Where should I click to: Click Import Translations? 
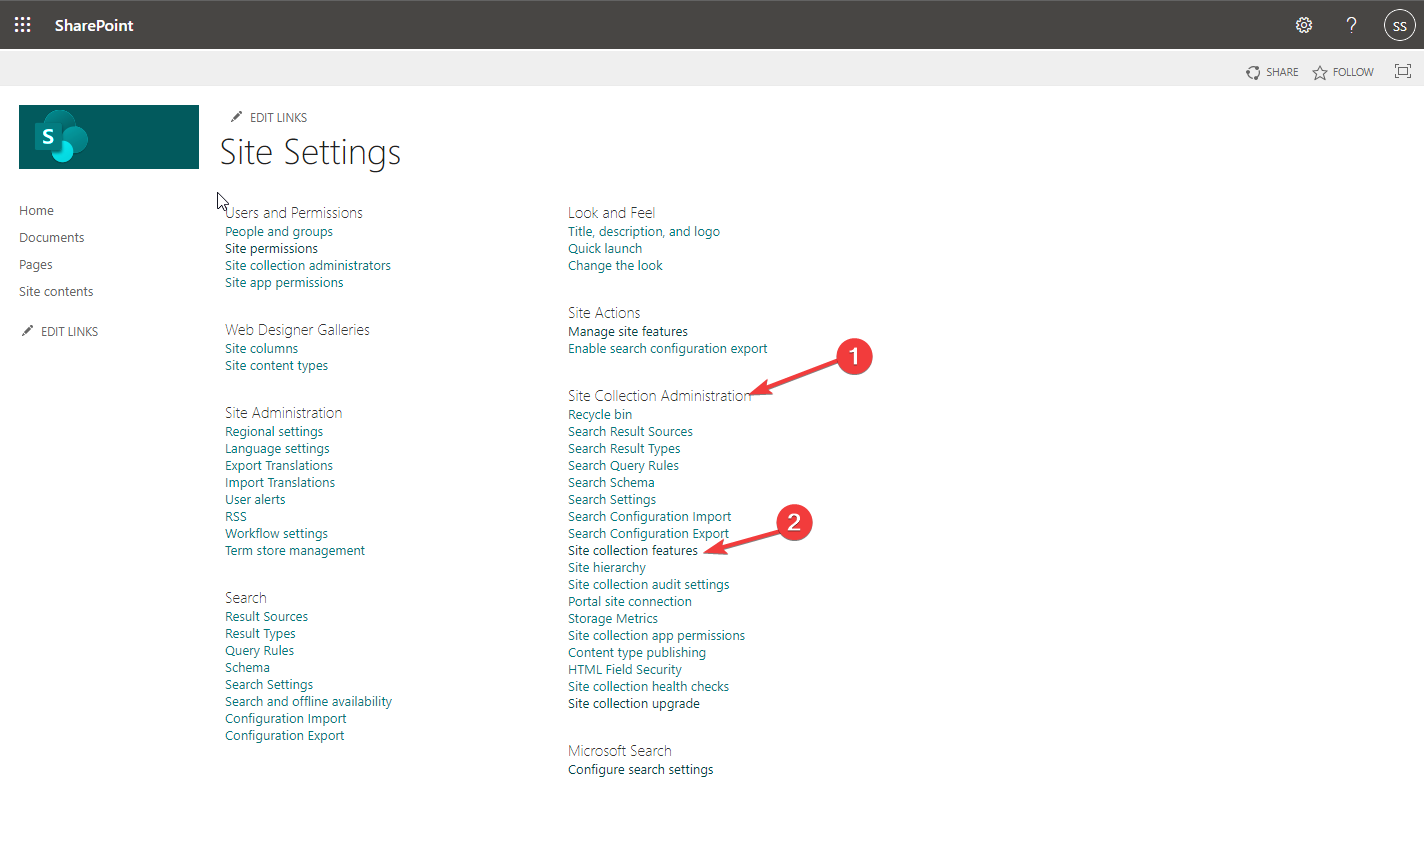point(280,482)
